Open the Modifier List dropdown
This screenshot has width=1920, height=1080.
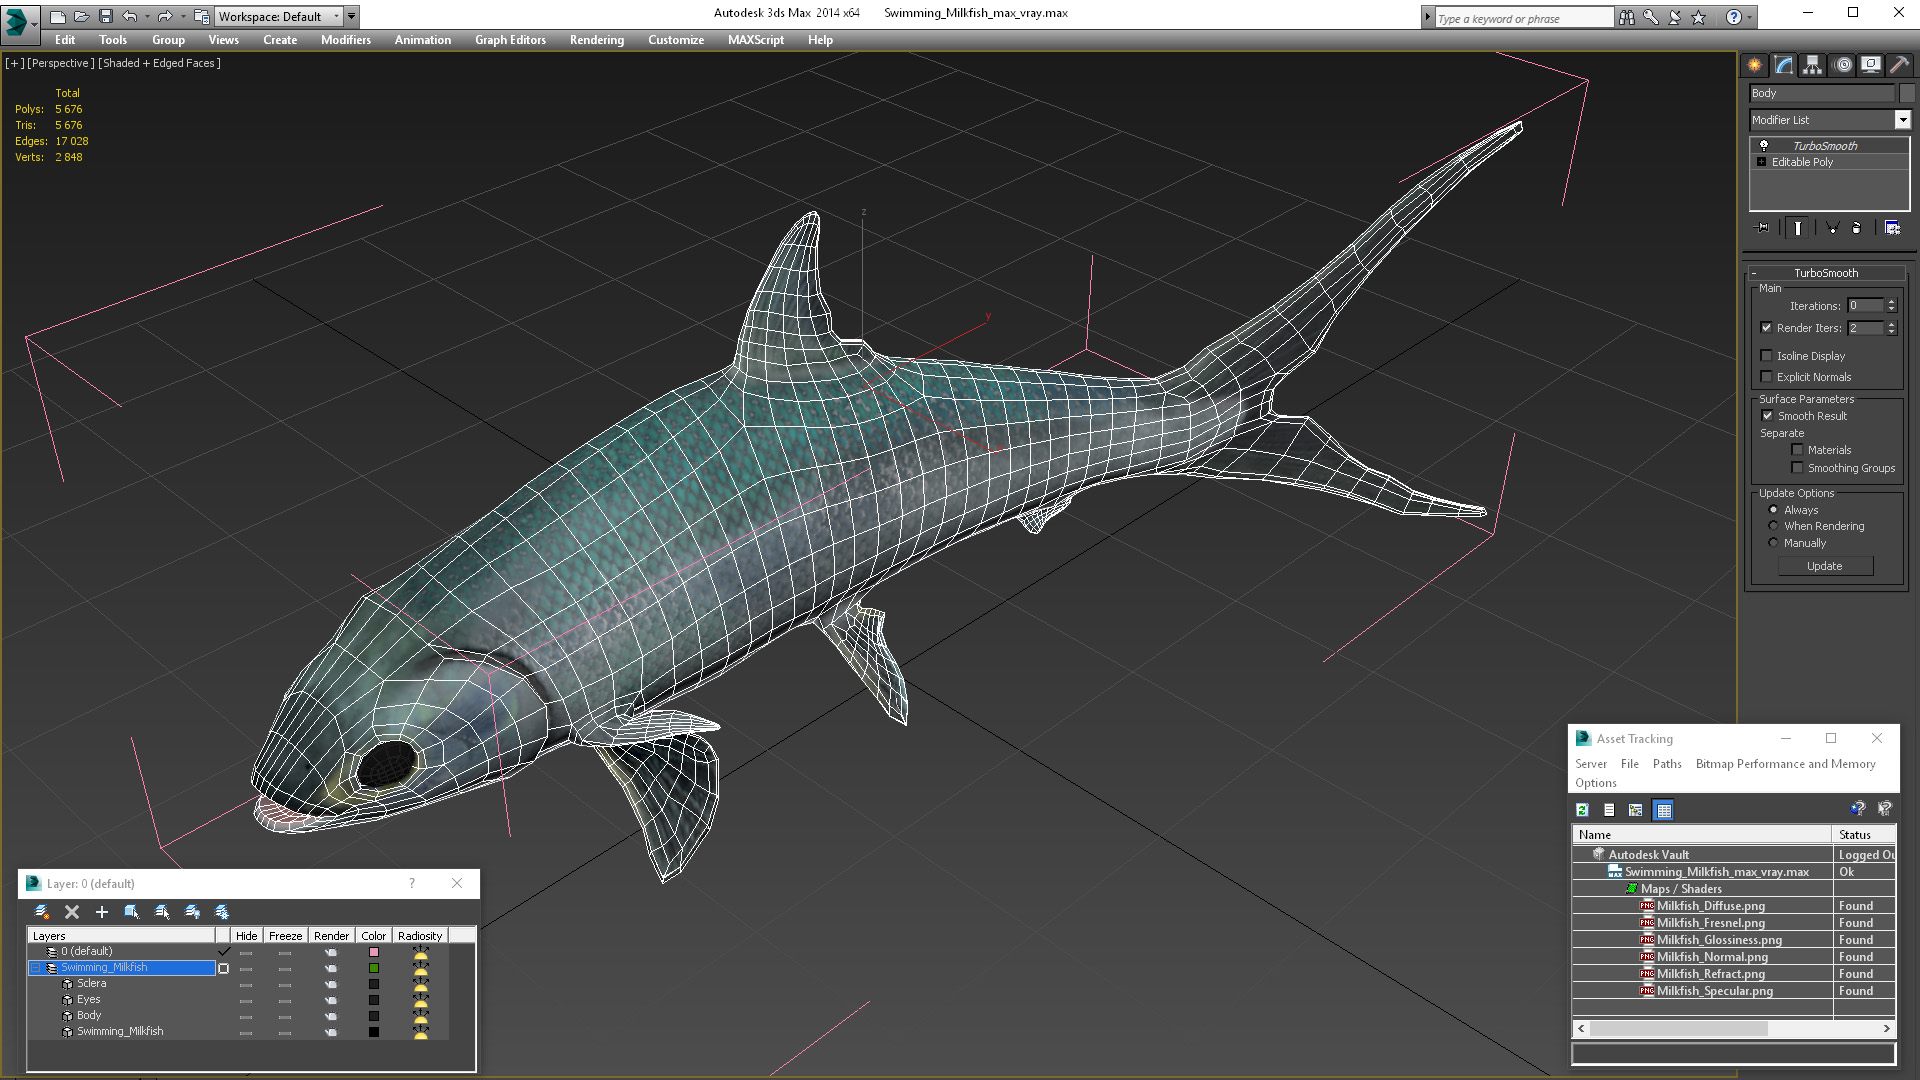click(x=1902, y=120)
